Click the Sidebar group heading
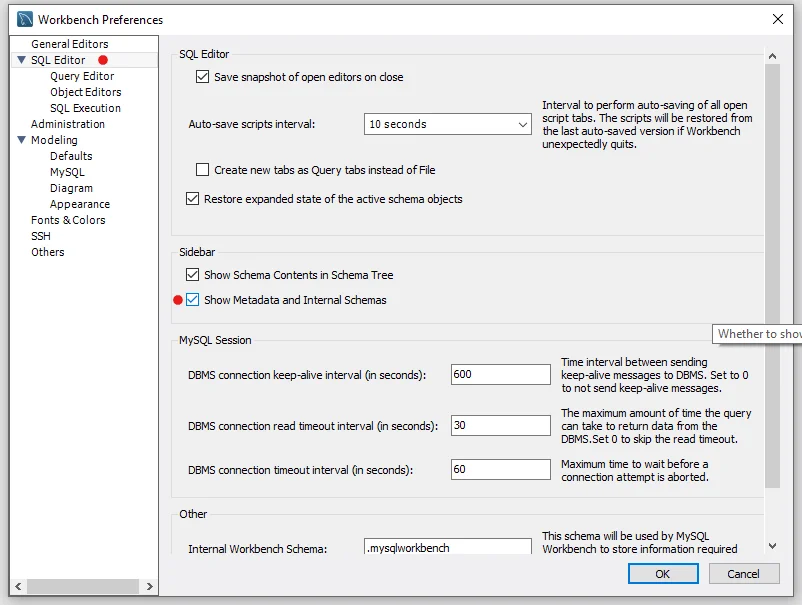This screenshot has height=605, width=802. tap(197, 252)
